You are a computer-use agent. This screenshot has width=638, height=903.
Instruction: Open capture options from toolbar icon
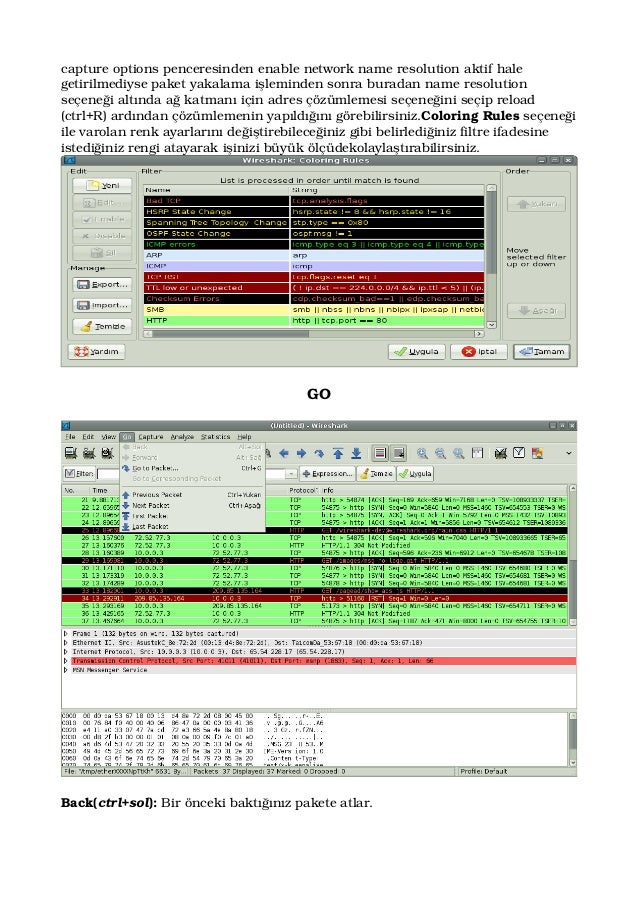tap(89, 453)
